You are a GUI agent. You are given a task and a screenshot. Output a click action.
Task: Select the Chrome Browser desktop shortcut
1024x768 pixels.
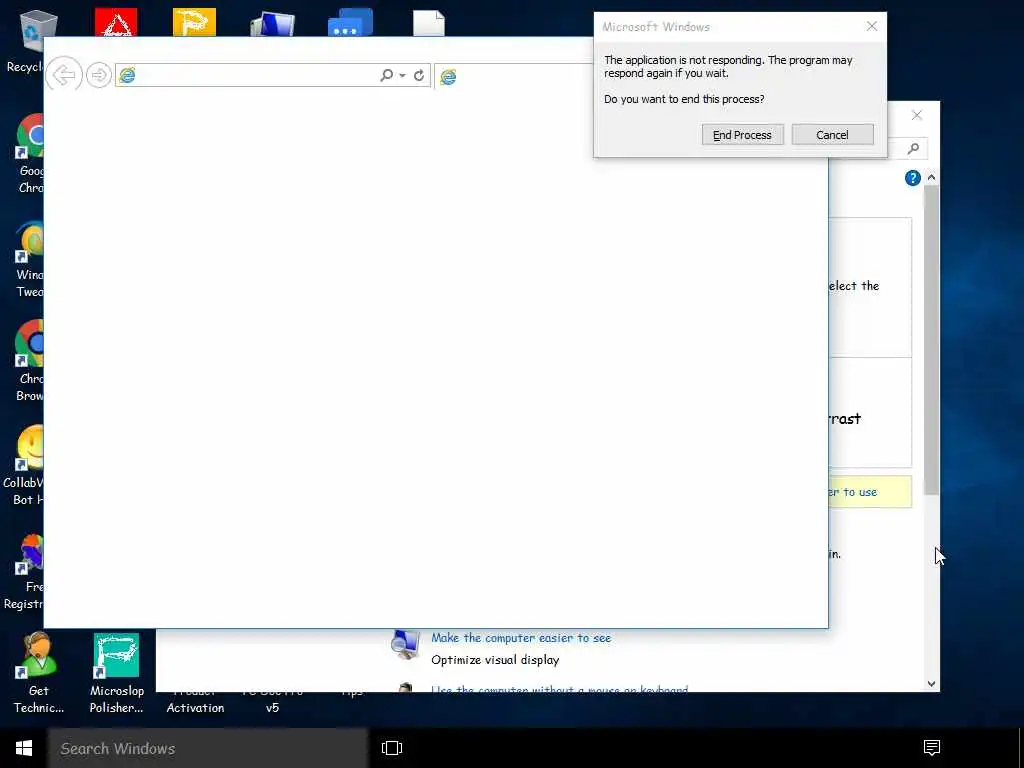pos(29,360)
